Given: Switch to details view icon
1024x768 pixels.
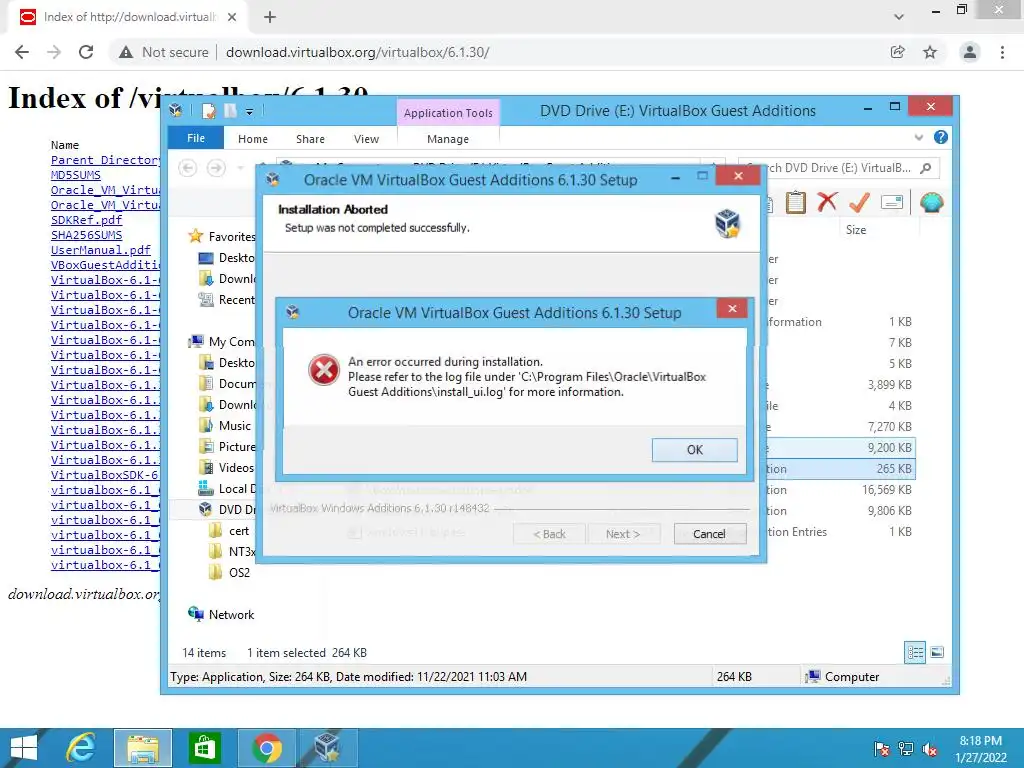Looking at the screenshot, I should [x=915, y=652].
